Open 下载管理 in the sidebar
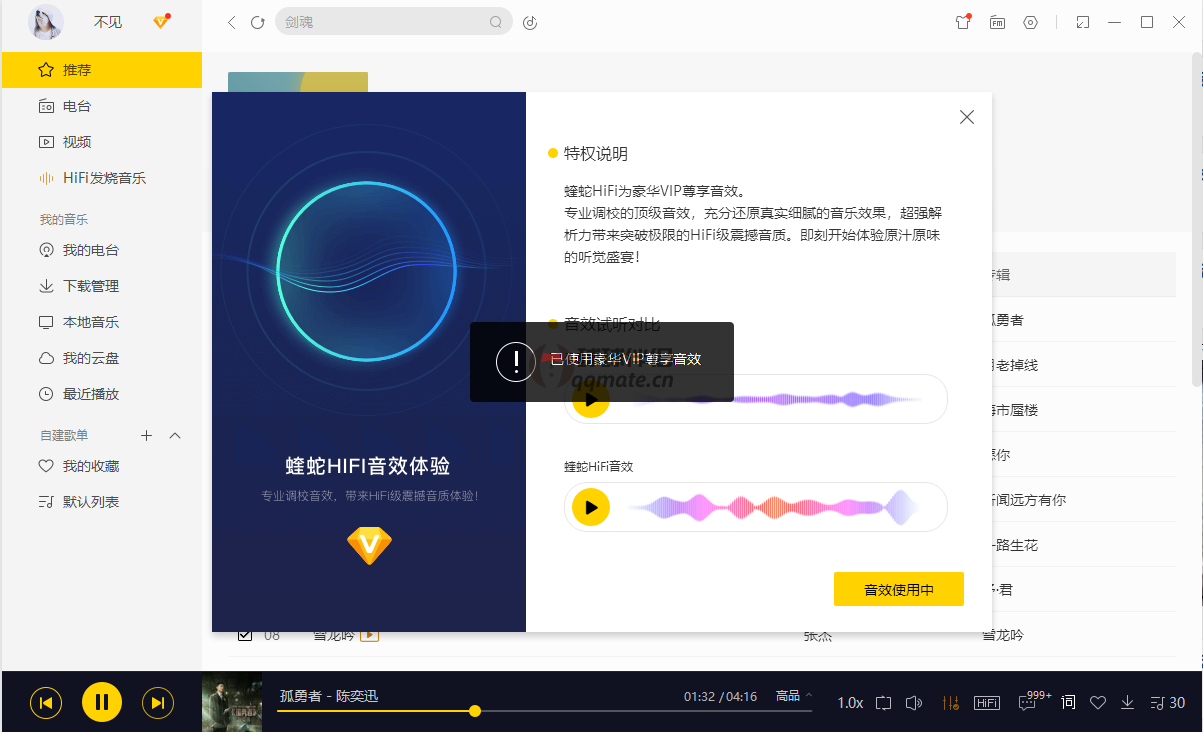Viewport: 1203px width, 732px height. coord(90,286)
